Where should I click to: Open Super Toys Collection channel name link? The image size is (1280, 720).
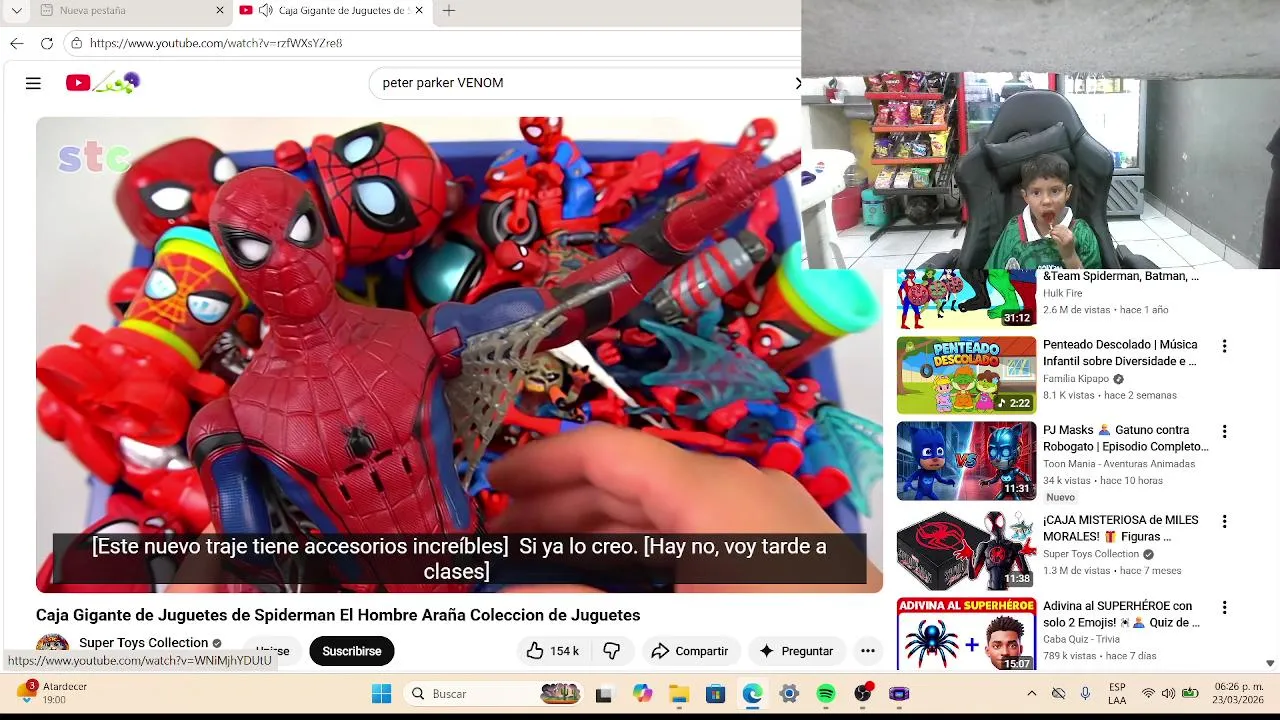coord(143,643)
